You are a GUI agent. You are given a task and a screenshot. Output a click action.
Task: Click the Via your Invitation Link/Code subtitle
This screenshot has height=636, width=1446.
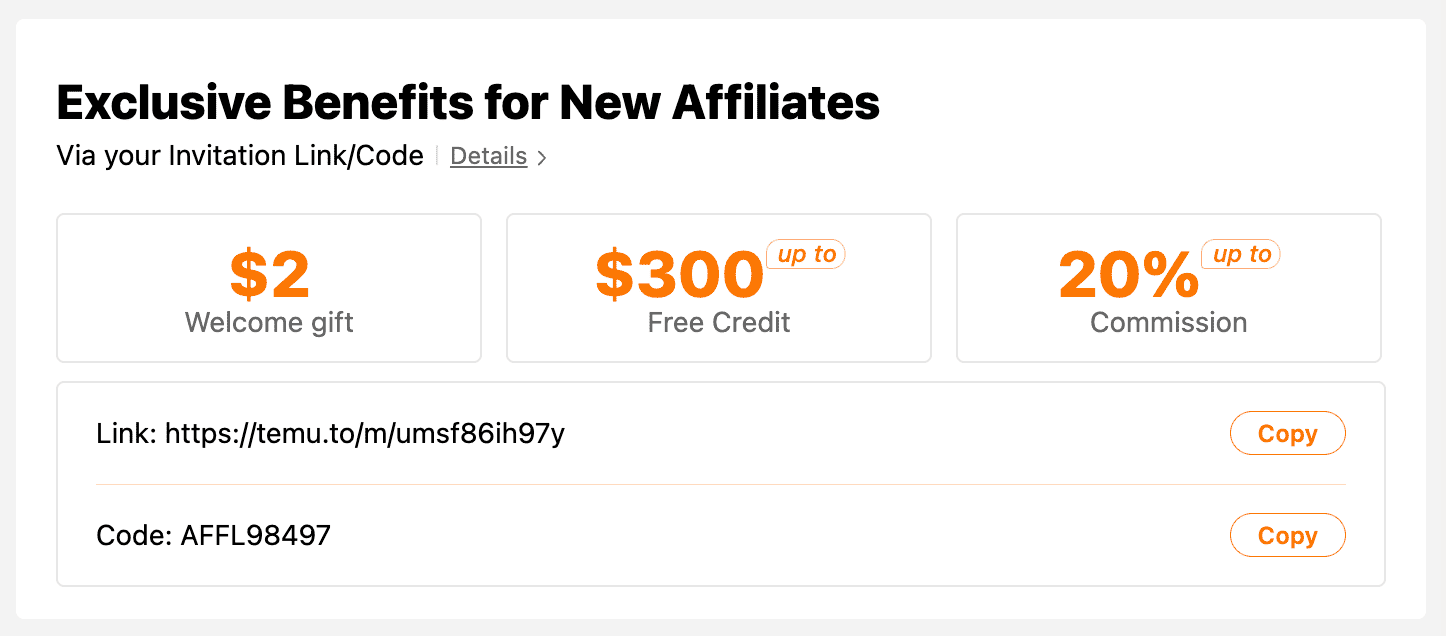pos(240,156)
